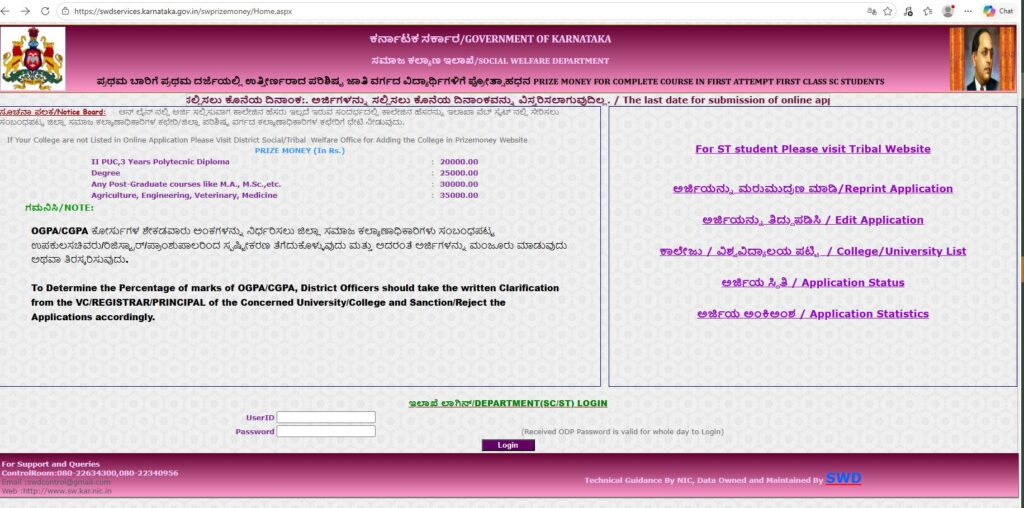Focus the UserID text field
Viewport: 1024px width, 508px height.
point(326,417)
